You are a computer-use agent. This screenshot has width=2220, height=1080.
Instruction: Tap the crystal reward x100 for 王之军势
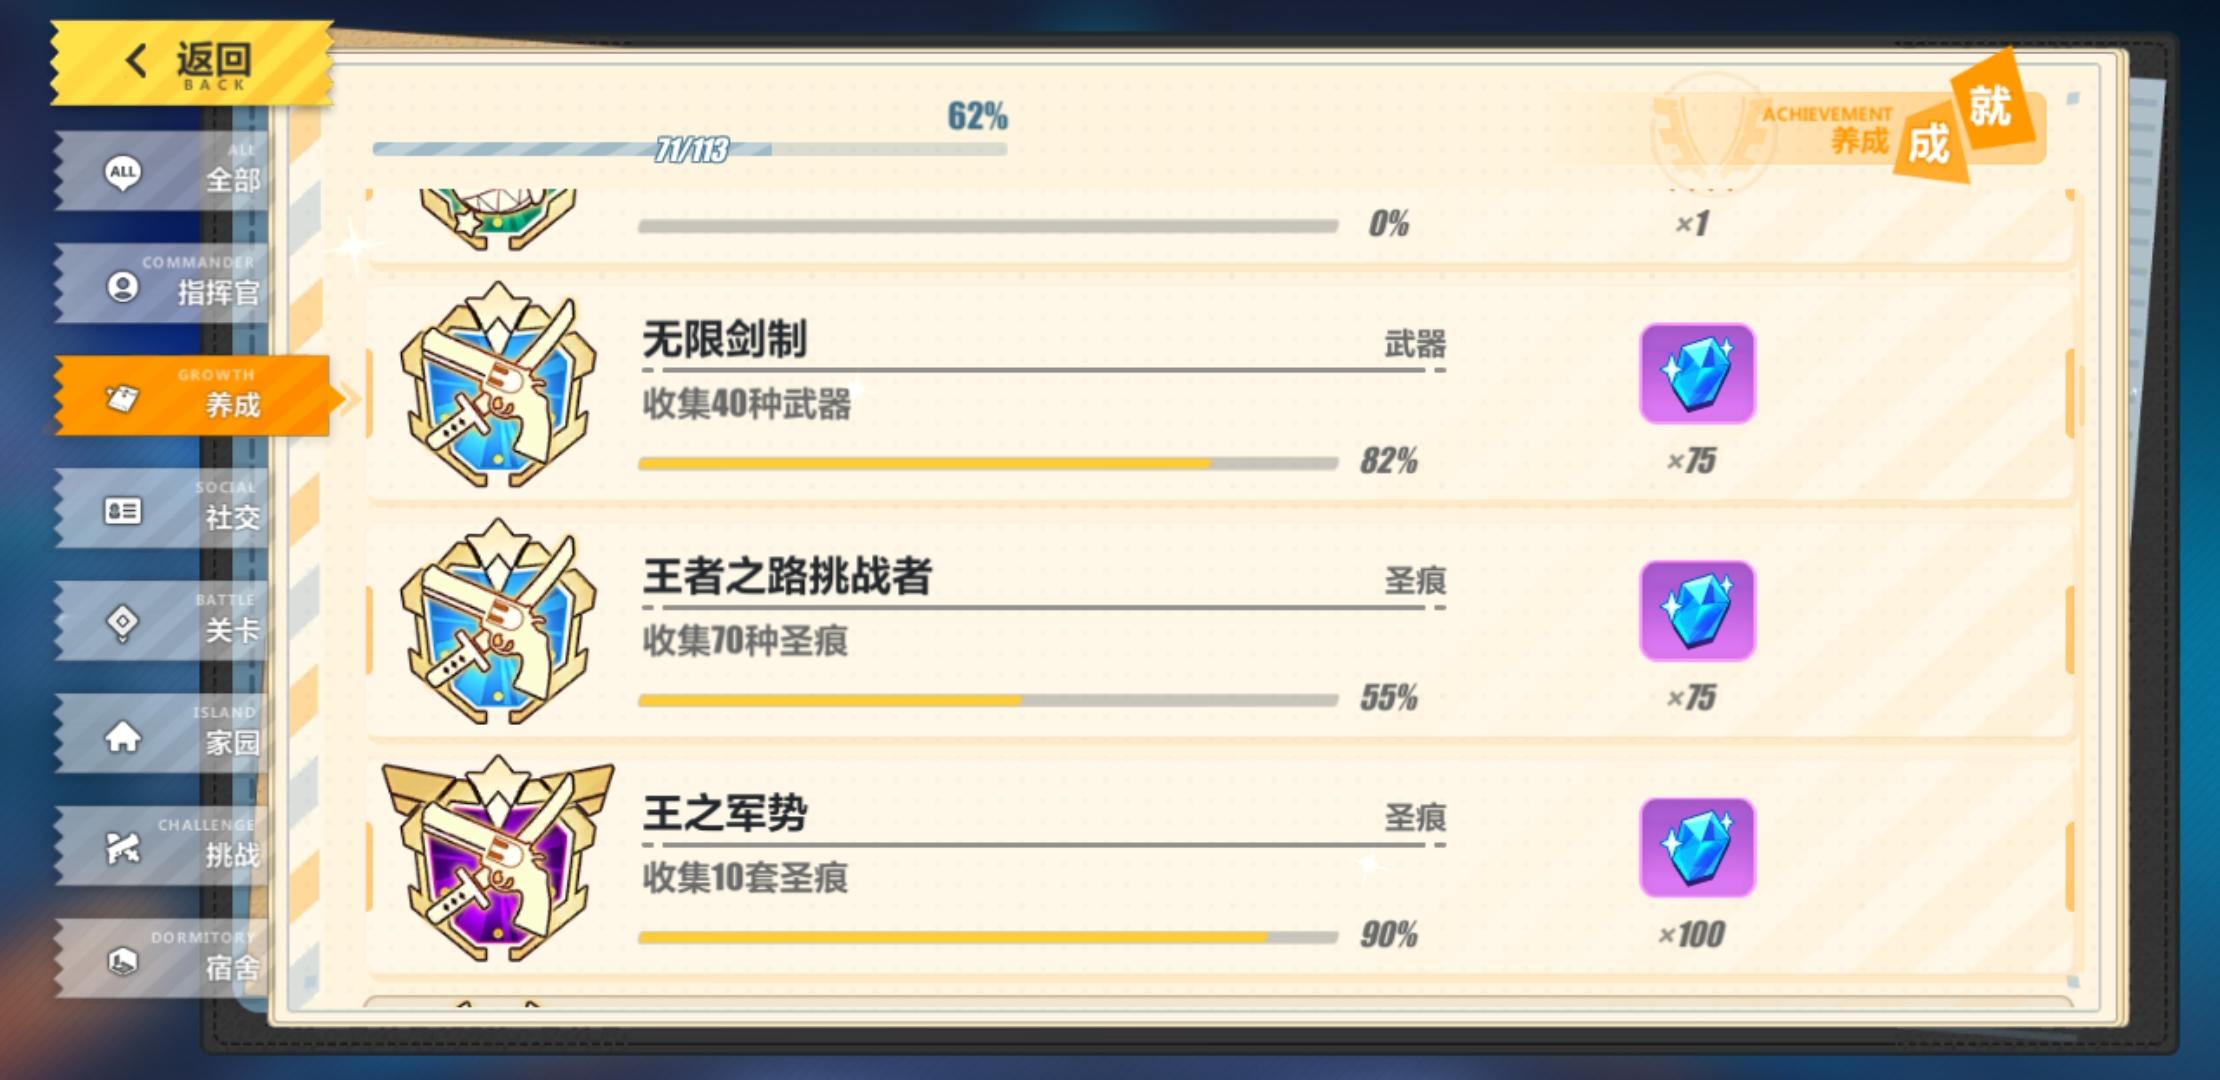click(x=1697, y=848)
